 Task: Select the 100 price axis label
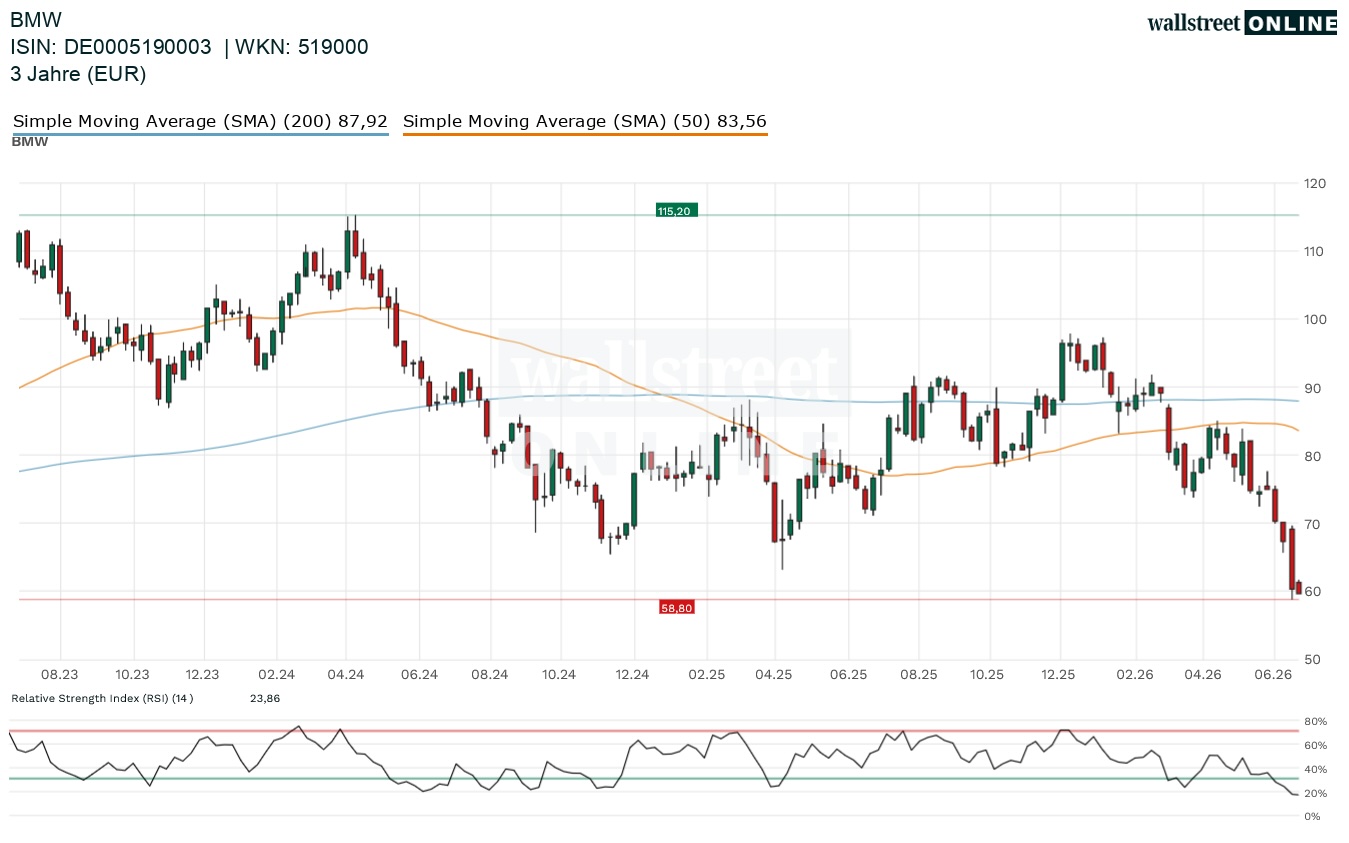(x=1314, y=319)
